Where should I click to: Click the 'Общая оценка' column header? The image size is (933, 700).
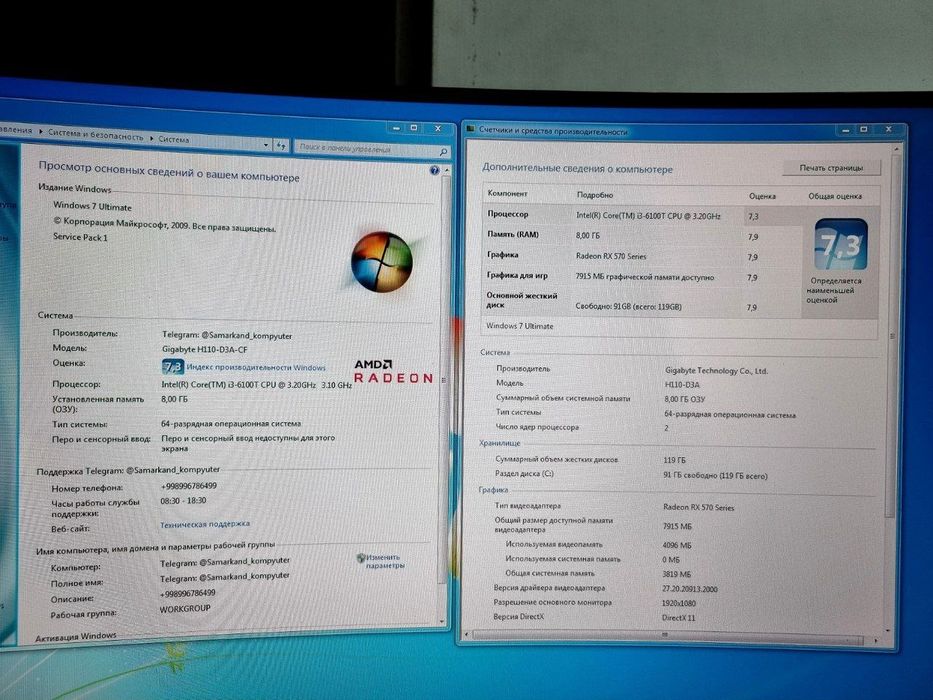pyautogui.click(x=835, y=196)
